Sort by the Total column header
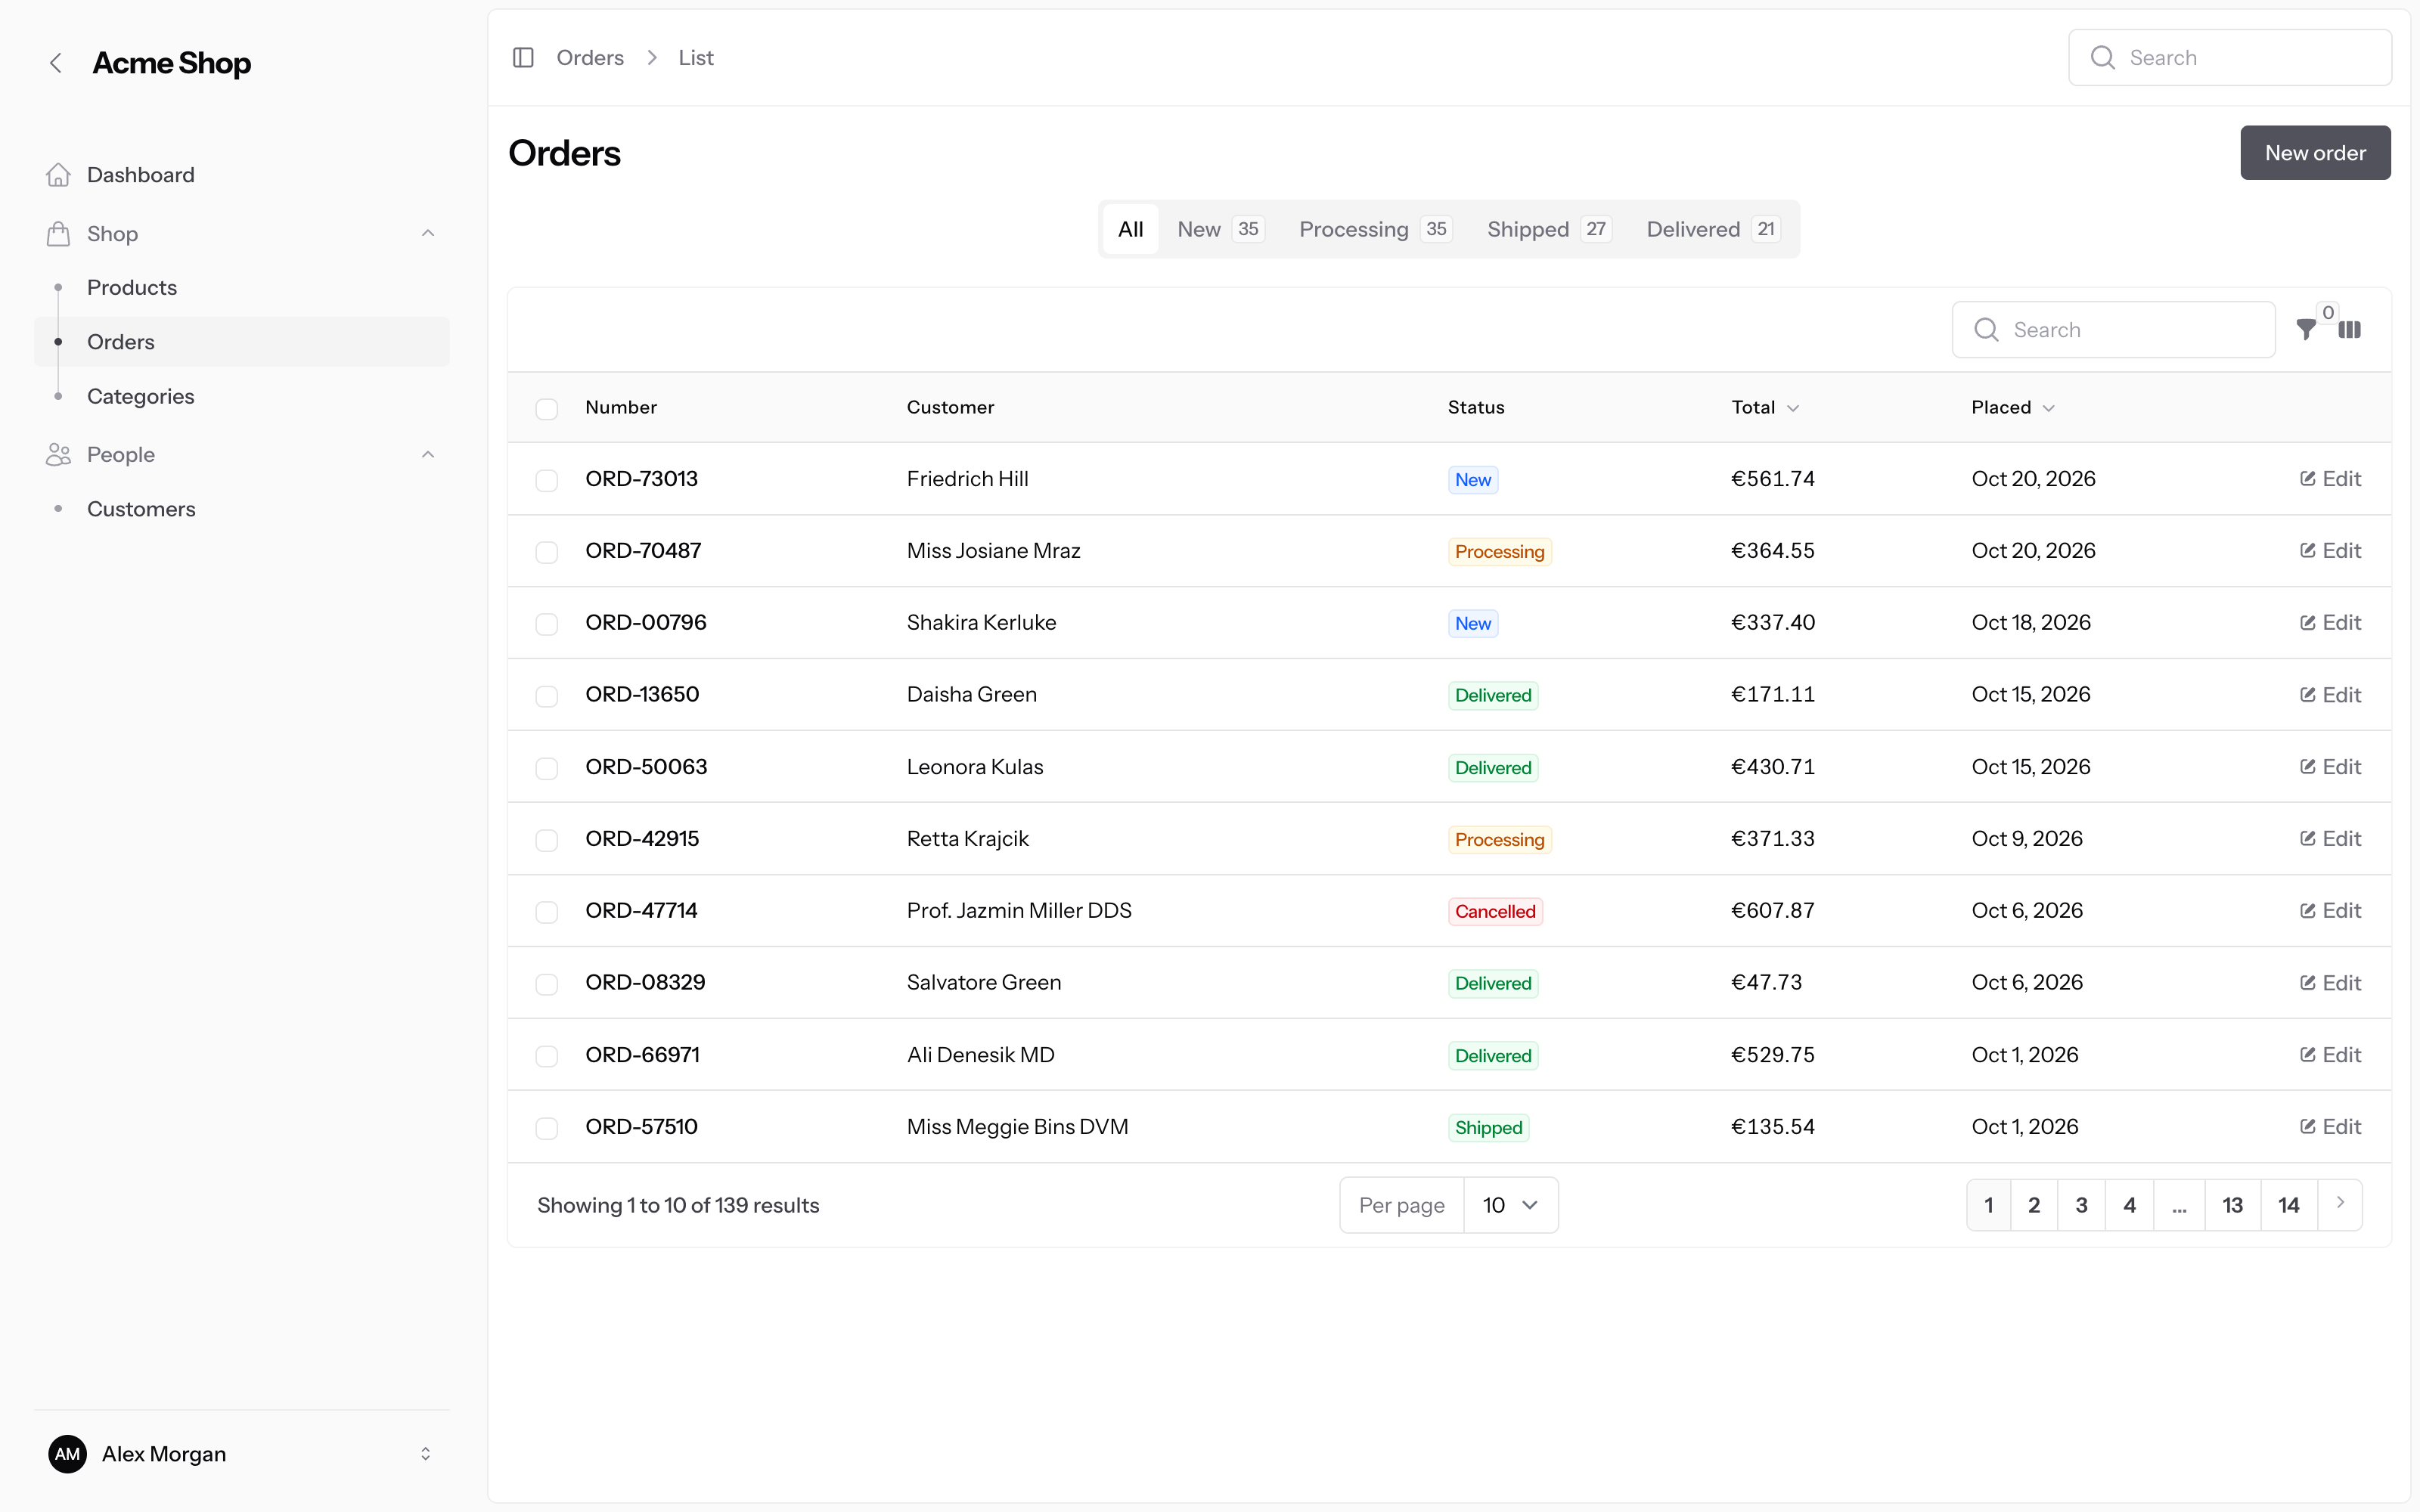Image resolution: width=2420 pixels, height=1512 pixels. [x=1765, y=408]
